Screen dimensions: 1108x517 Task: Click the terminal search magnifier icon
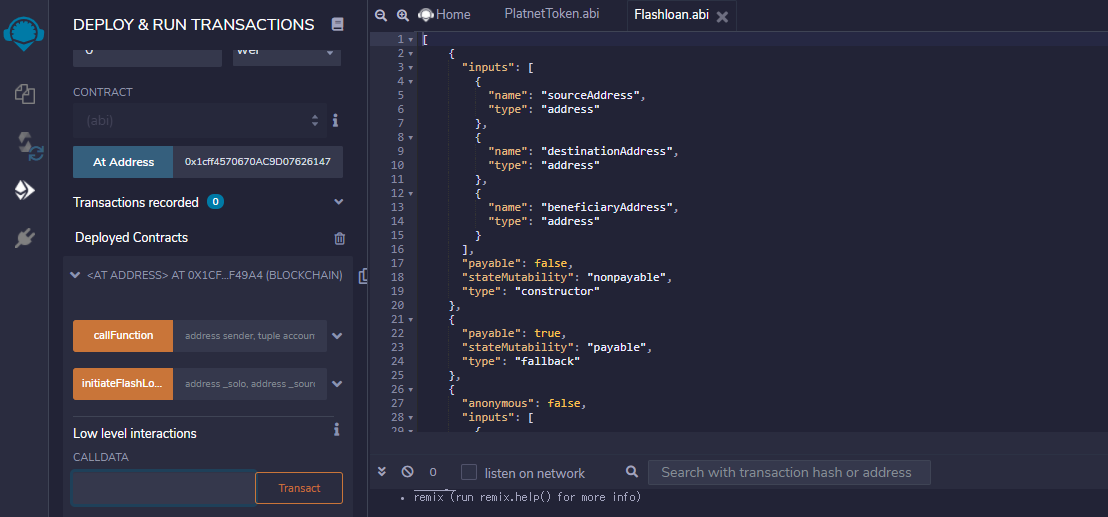coord(632,471)
